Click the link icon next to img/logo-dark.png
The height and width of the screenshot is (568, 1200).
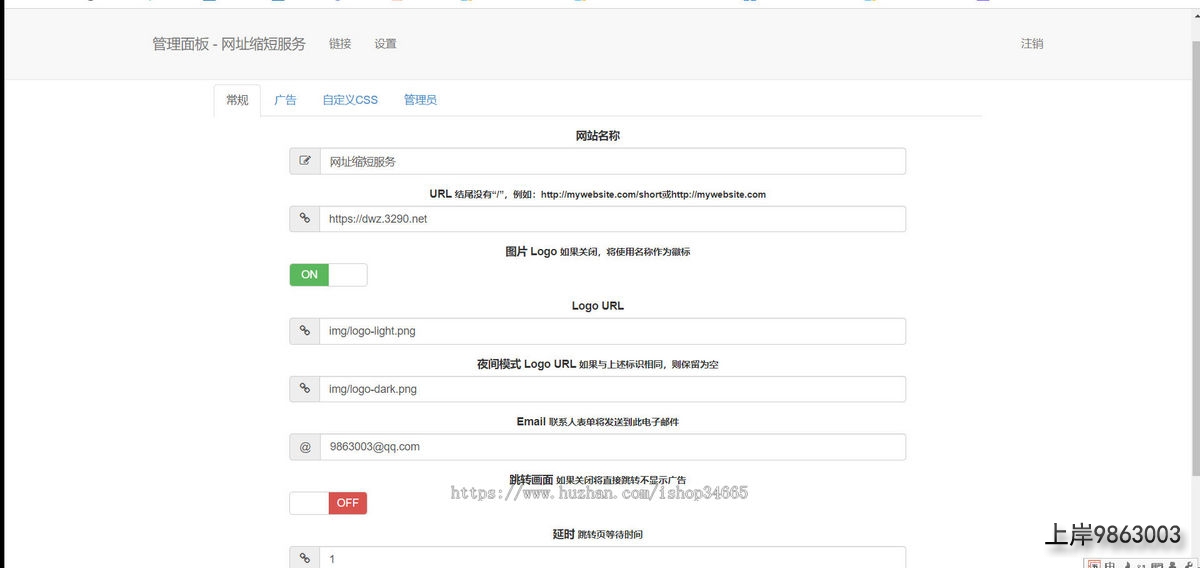click(x=305, y=389)
